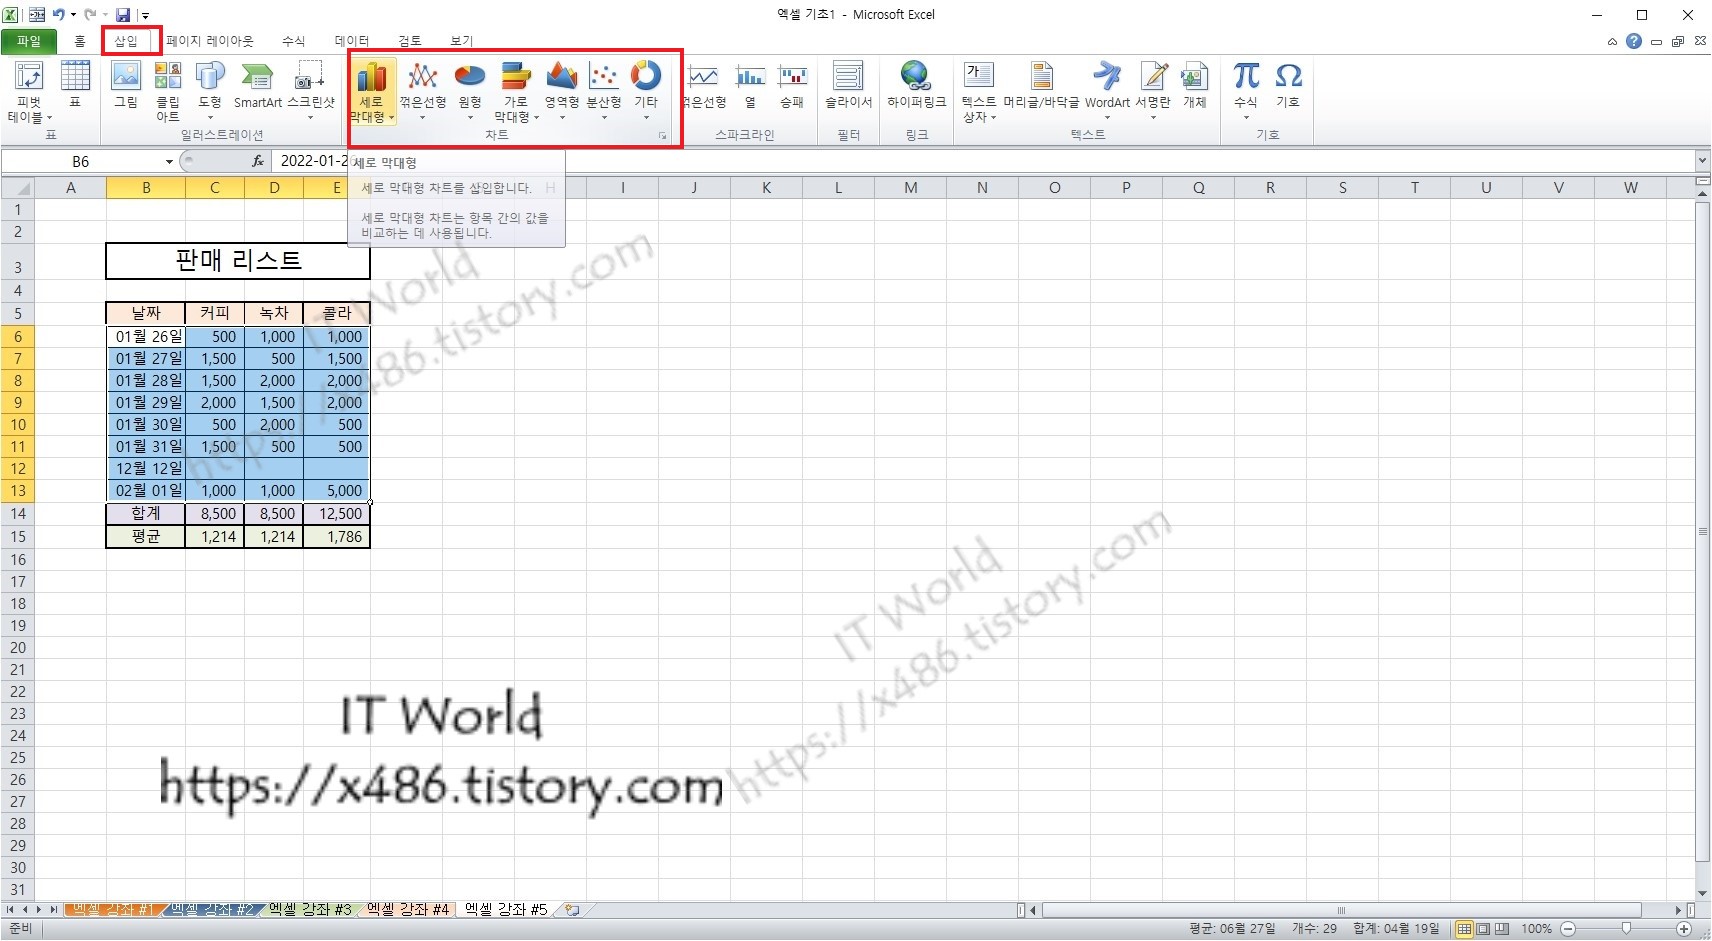Minimize the ribbon with caret icon

(x=1612, y=42)
